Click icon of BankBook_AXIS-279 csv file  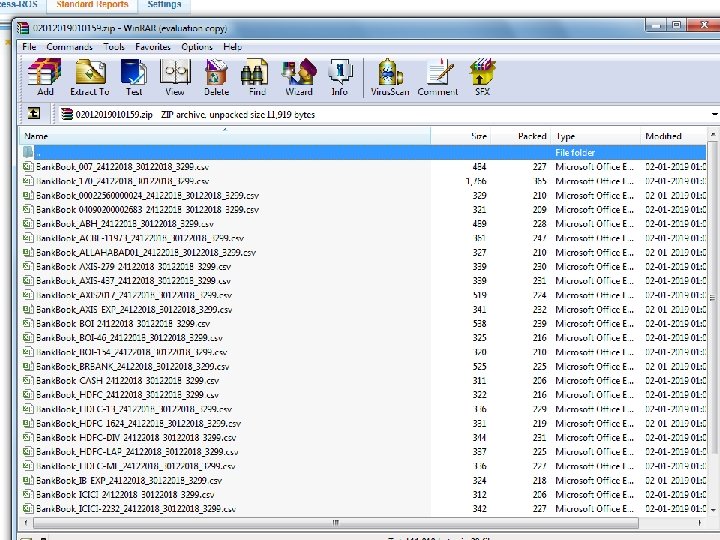(x=28, y=266)
